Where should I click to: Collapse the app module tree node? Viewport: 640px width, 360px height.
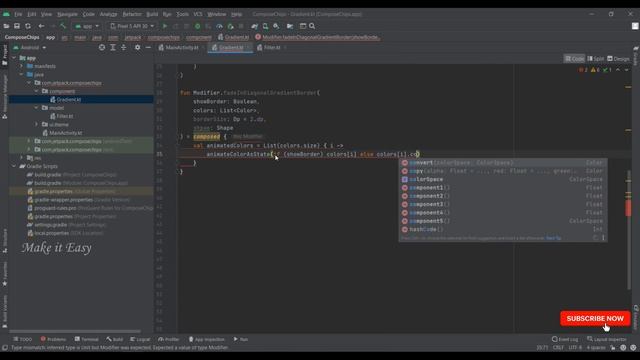click(14, 58)
